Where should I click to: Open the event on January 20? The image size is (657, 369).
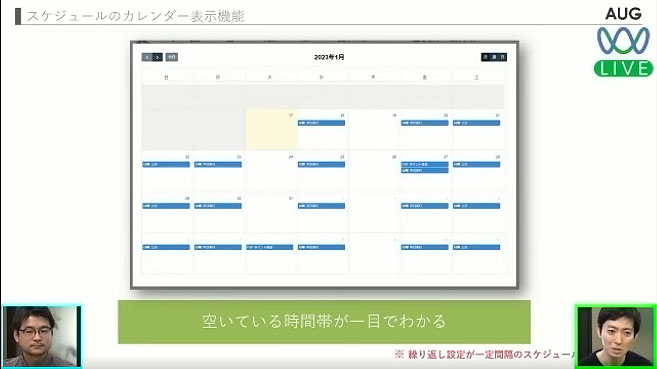(424, 123)
